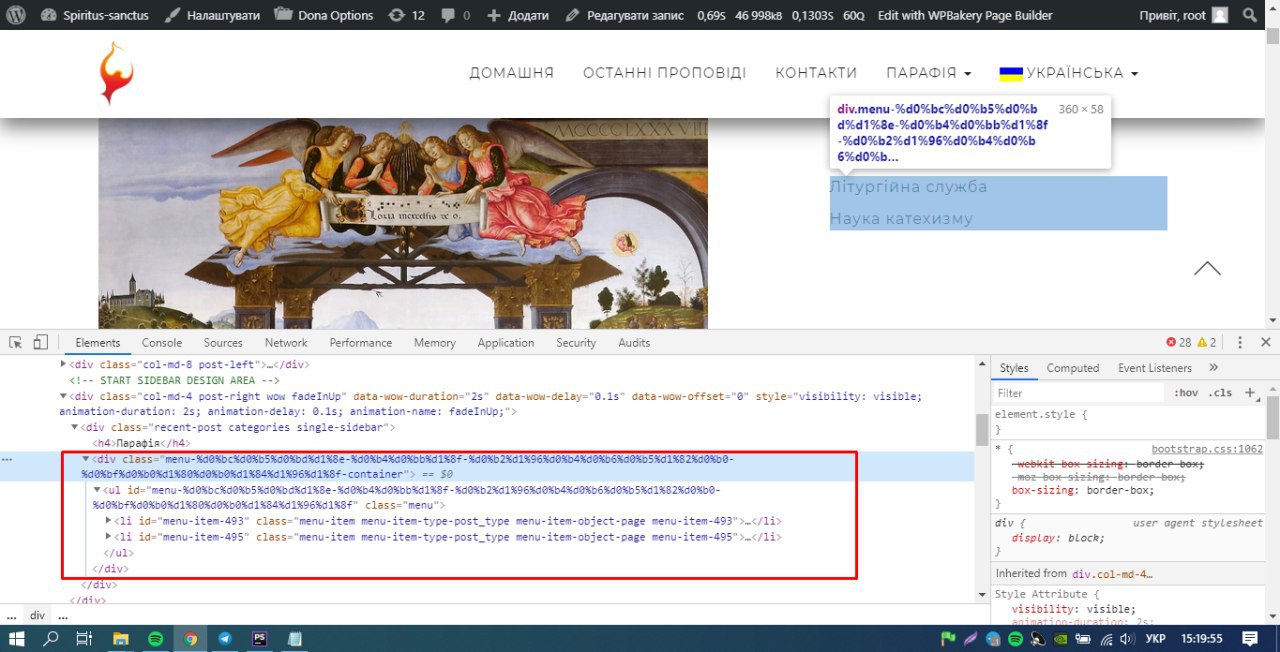
Task: Open the Налаштувати customizer link
Action: 212,15
